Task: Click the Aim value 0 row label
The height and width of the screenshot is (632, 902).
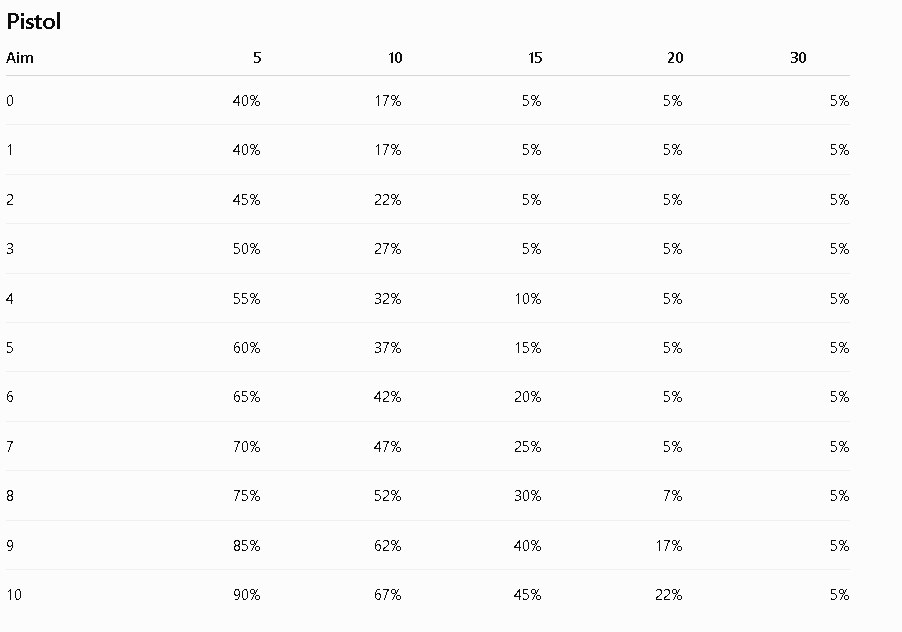Action: pyautogui.click(x=10, y=101)
